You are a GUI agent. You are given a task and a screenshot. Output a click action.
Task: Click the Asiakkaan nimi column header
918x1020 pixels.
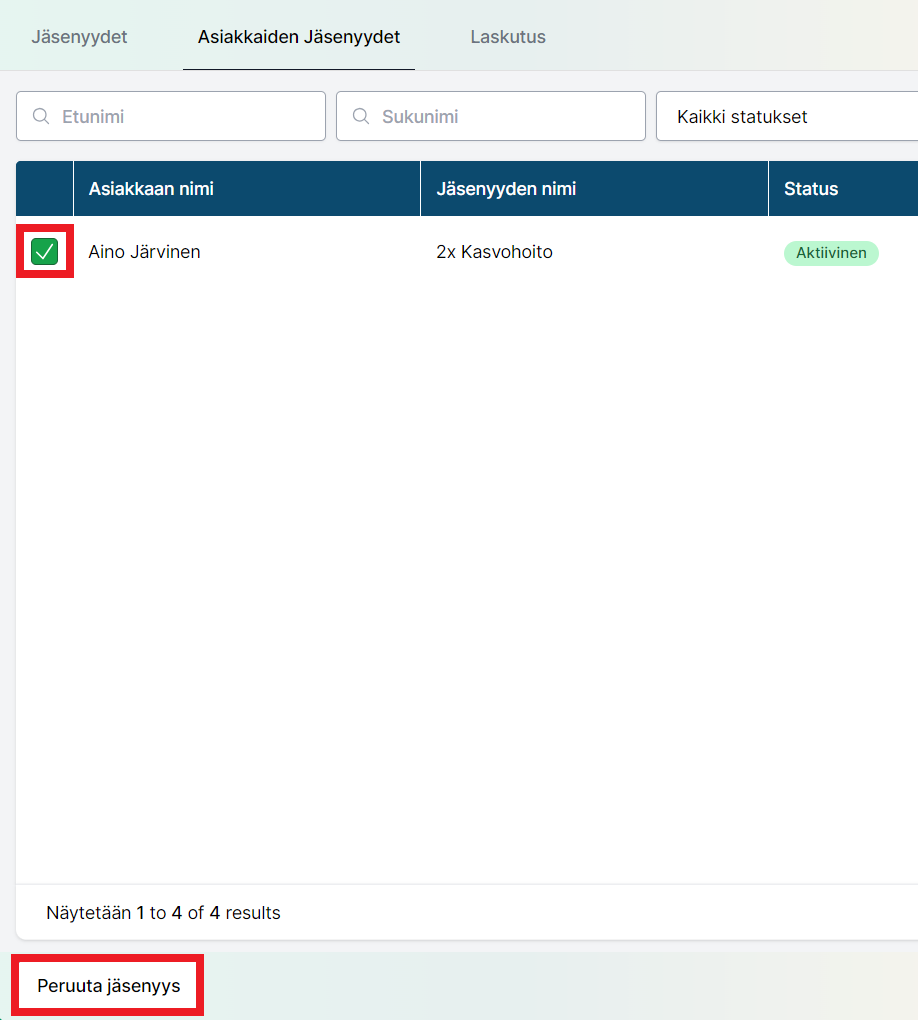151,189
